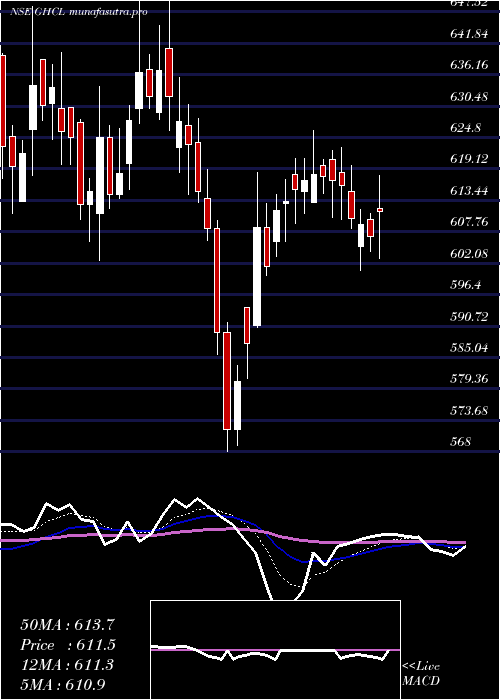Click the NSE GHCL munafasutra.pro title text
The width and height of the screenshot is (500, 700).
[x=79, y=12]
